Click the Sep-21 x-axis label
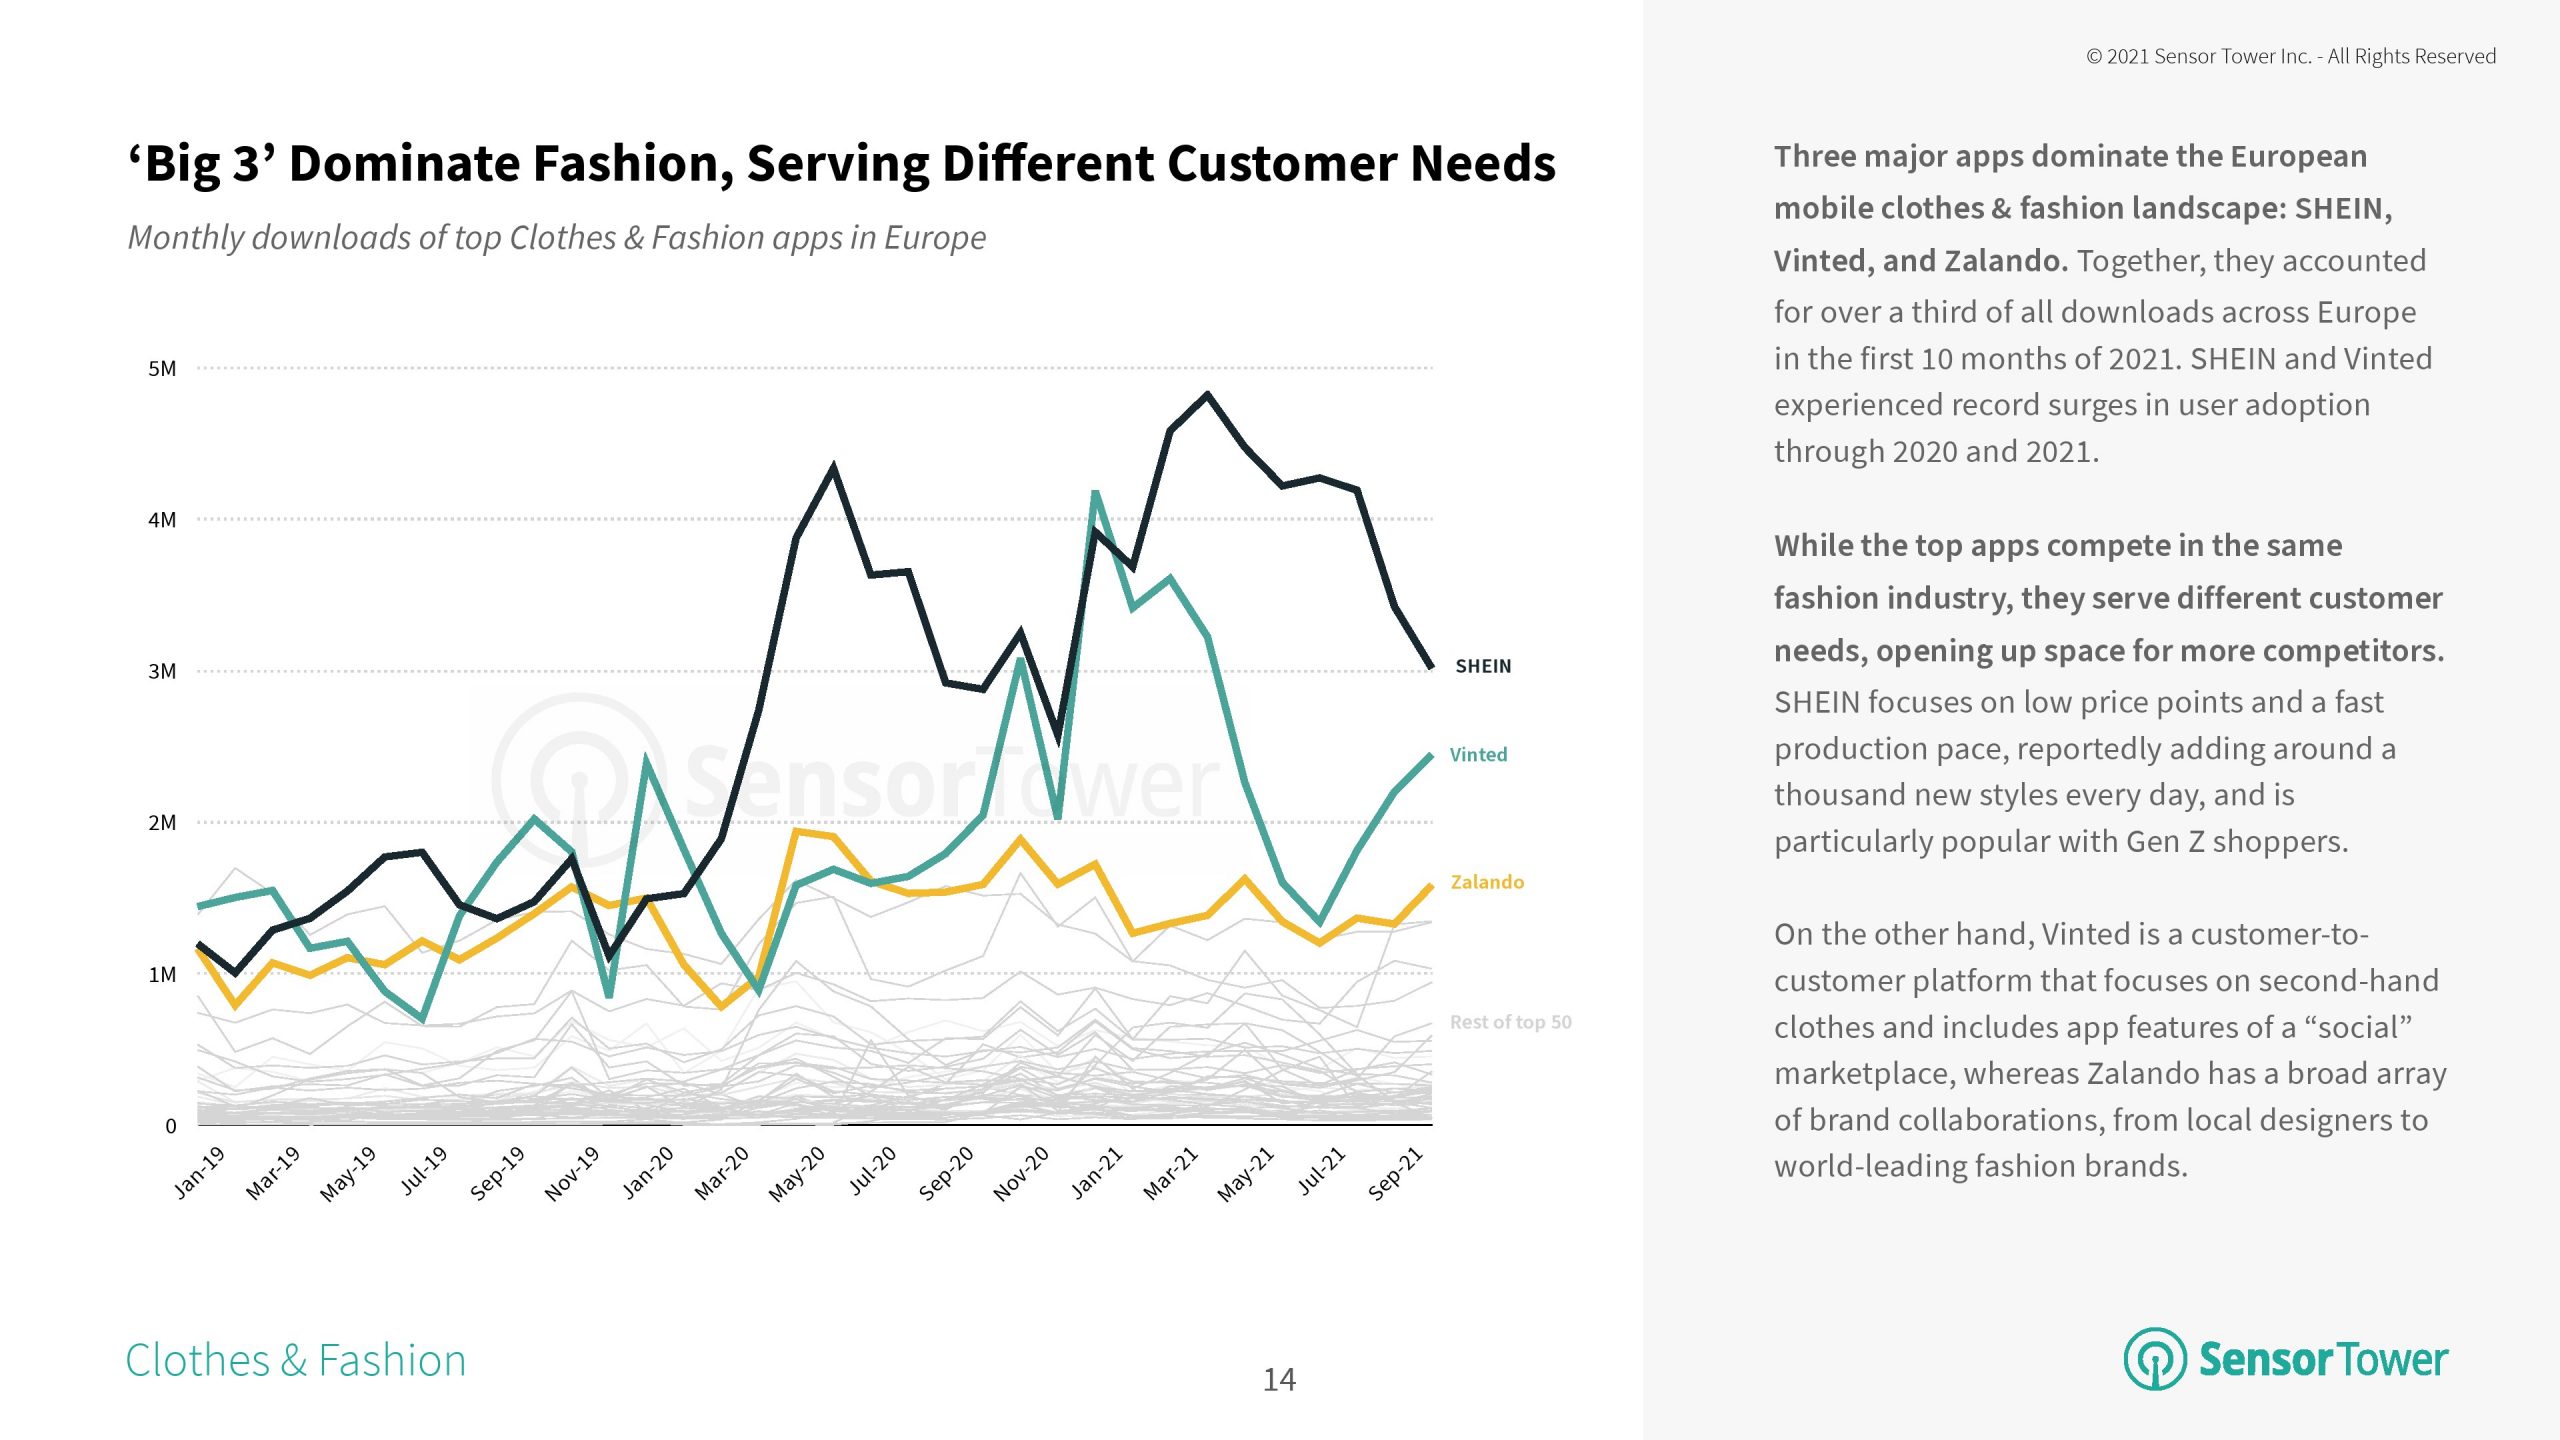This screenshot has width=2560, height=1440. (1395, 1173)
